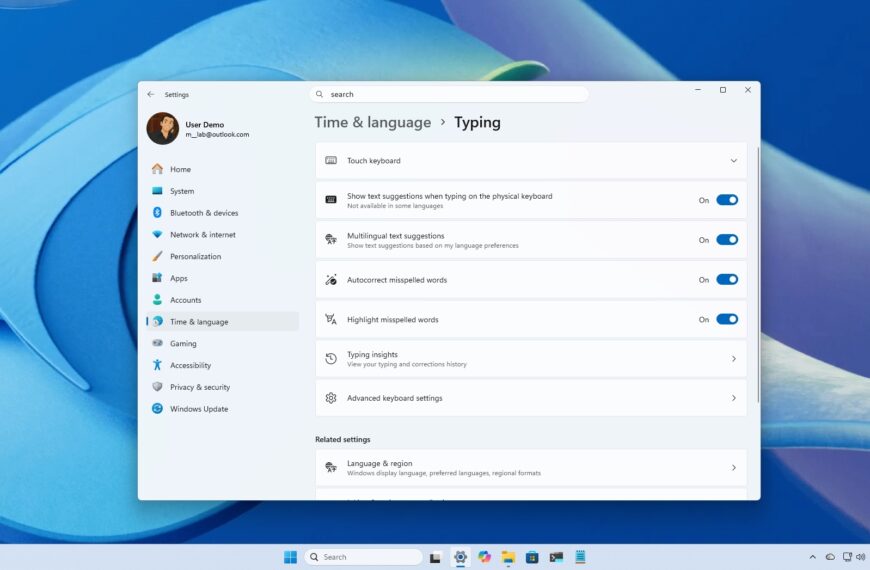The width and height of the screenshot is (870, 570).
Task: Click the User Demo avatar picture
Action: pyautogui.click(x=163, y=128)
